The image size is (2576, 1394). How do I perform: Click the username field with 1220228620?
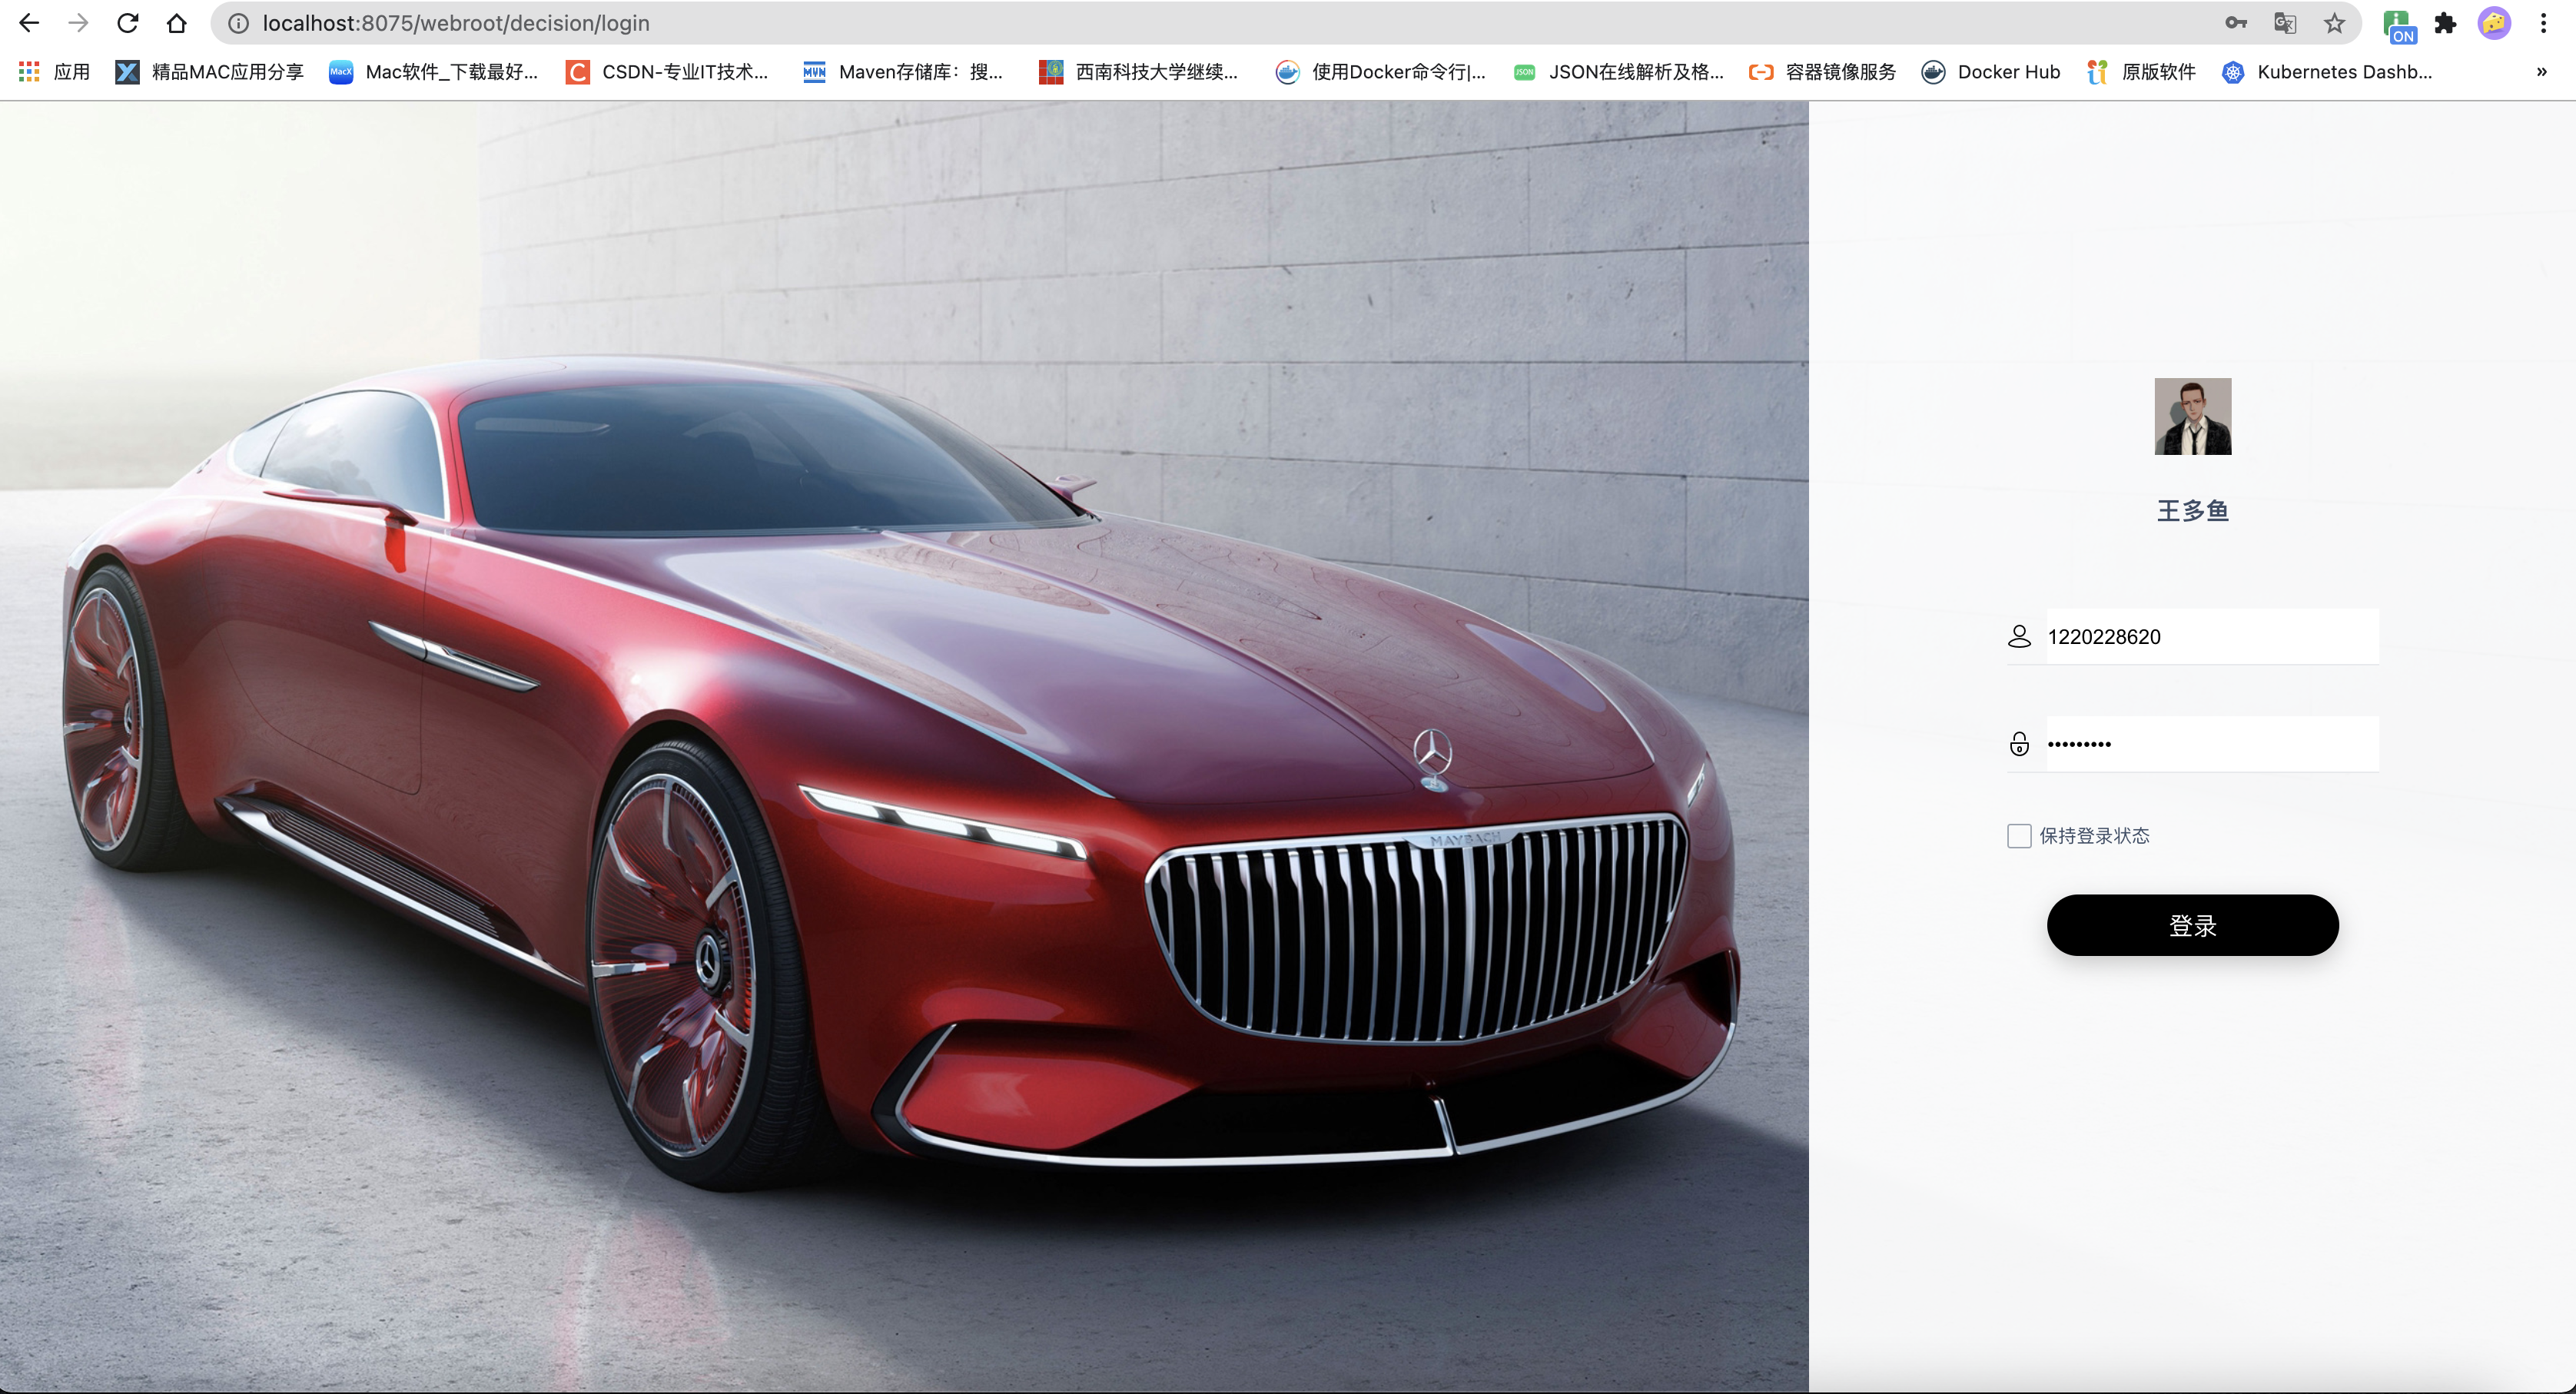[2212, 636]
